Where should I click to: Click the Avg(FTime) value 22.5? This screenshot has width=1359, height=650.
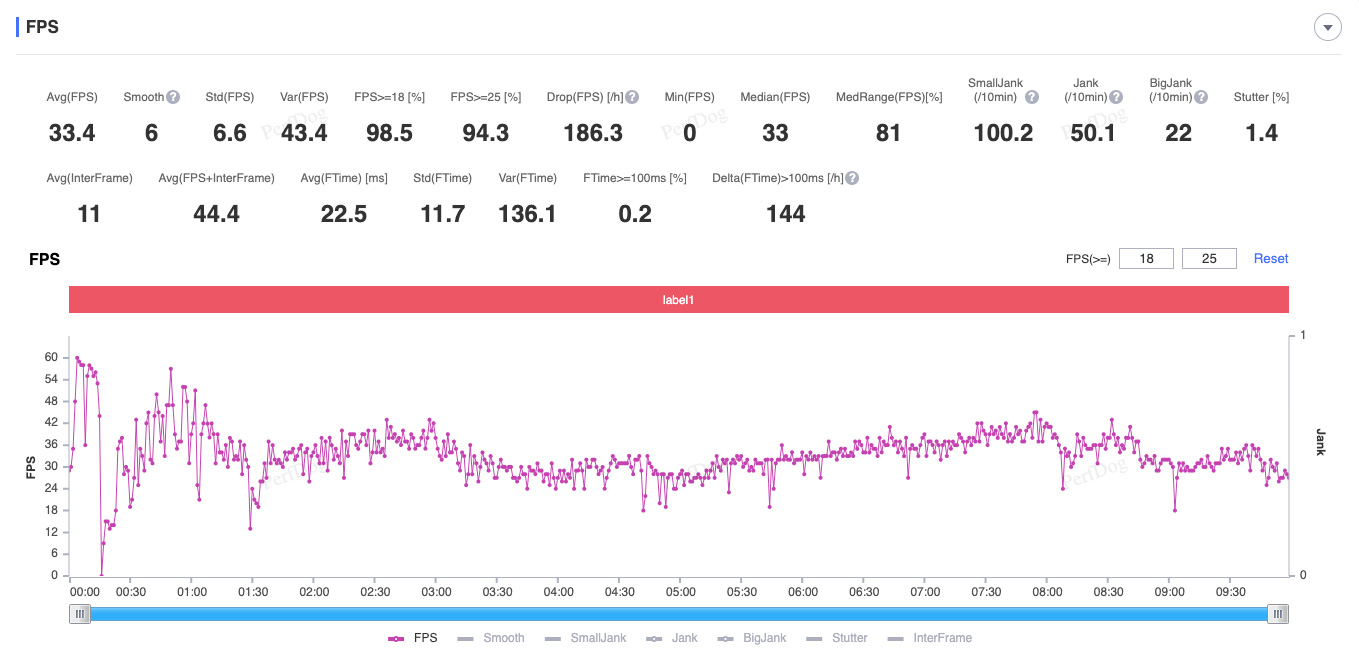pyautogui.click(x=344, y=213)
